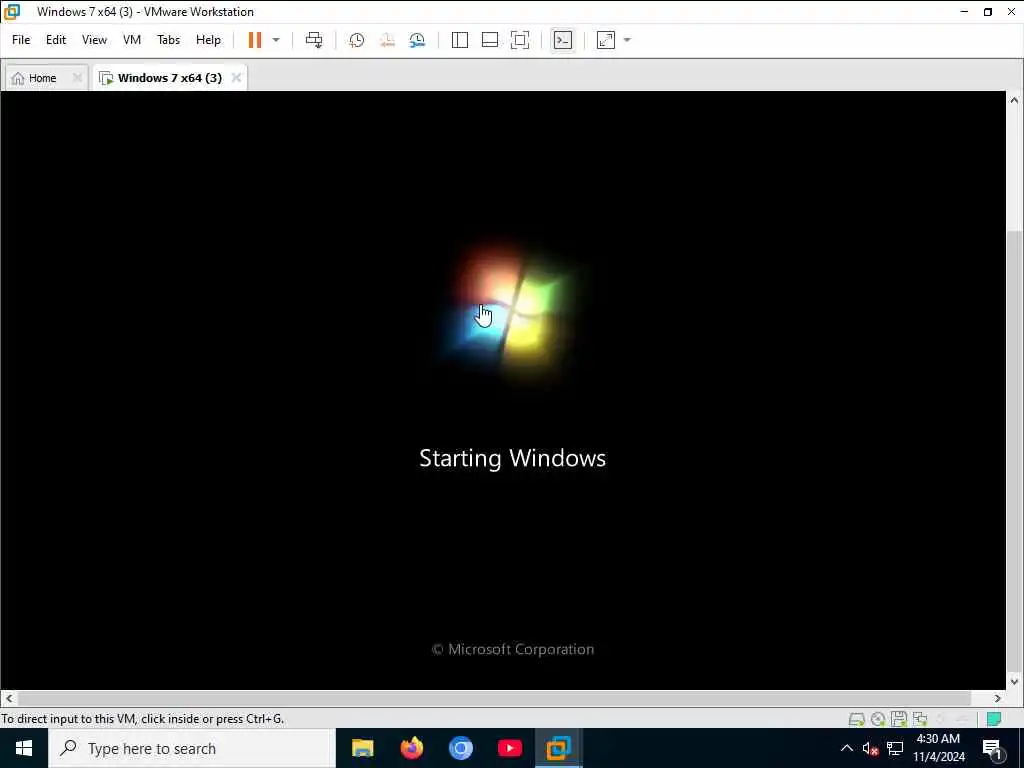Open the Action Center notifications icon
The width and height of the screenshot is (1024, 768).
[992, 748]
